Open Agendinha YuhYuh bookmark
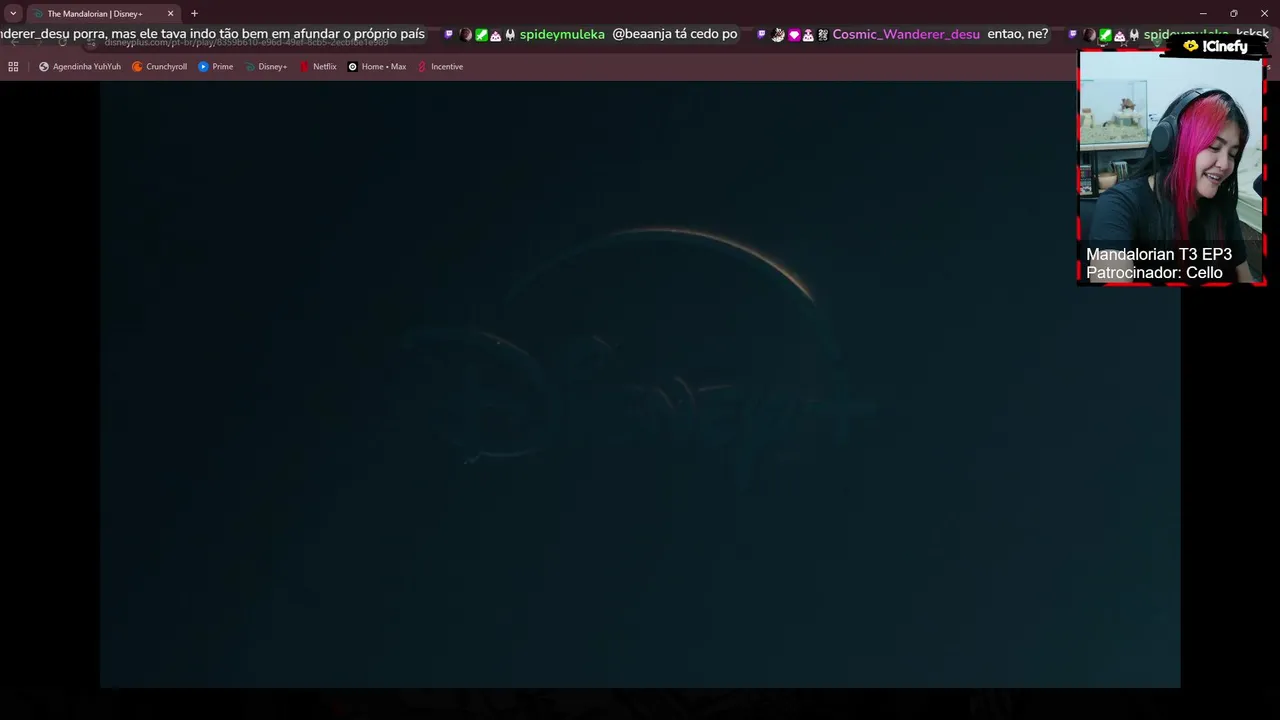Screen dimensions: 1280x720 point(79,66)
